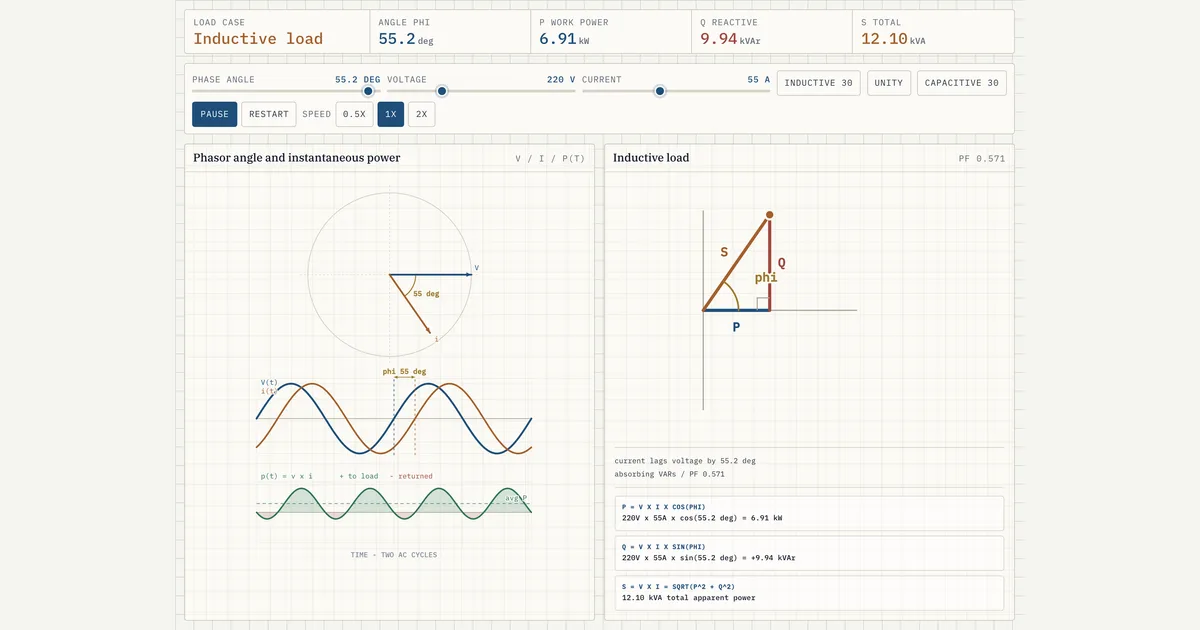This screenshot has height=630, width=1200.
Task: Click the 'Q = V x I x SIN(PHI)' formula box
Action: [x=808, y=553]
